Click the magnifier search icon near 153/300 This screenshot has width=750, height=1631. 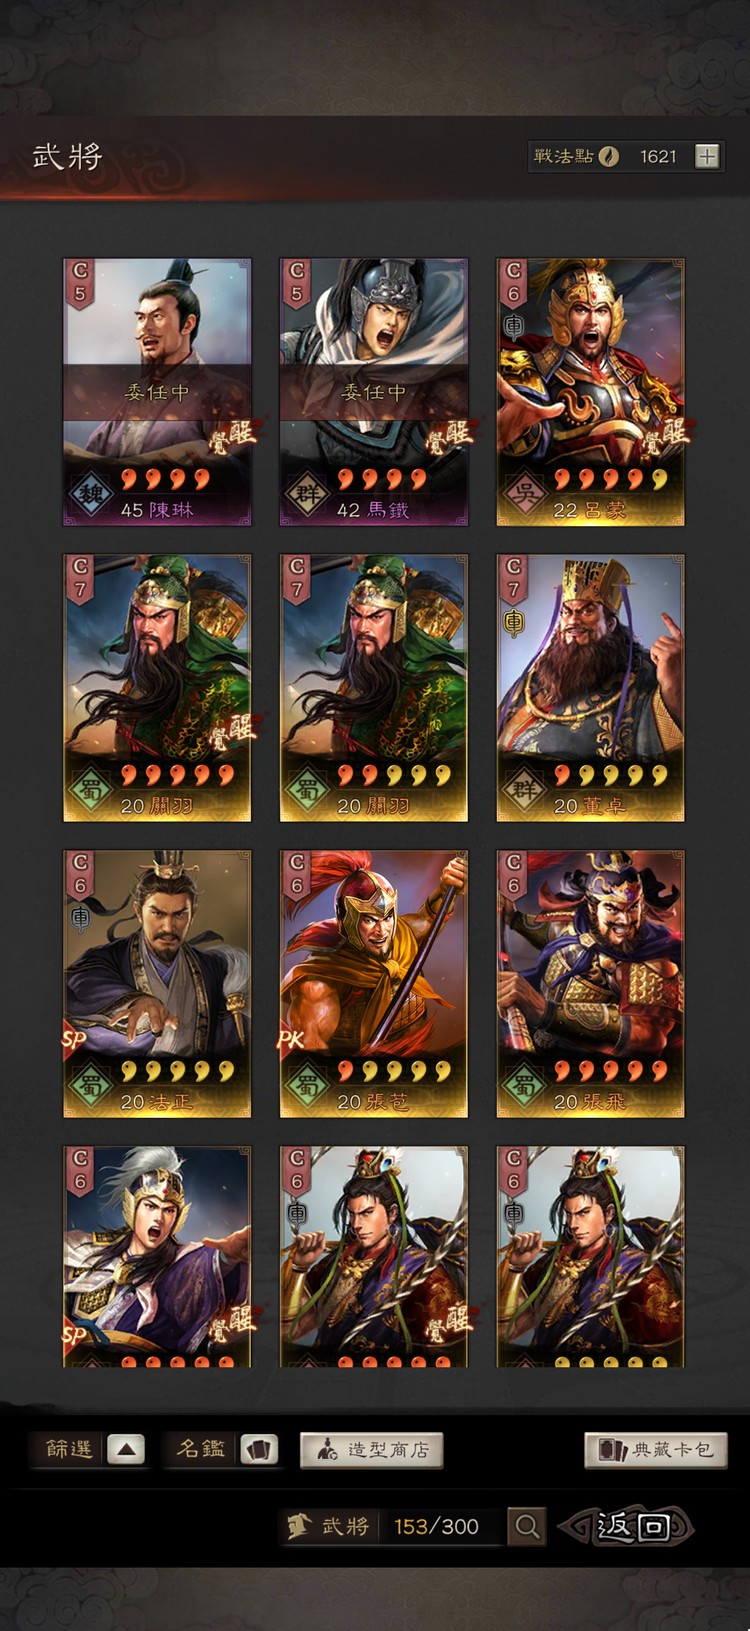pos(527,1526)
